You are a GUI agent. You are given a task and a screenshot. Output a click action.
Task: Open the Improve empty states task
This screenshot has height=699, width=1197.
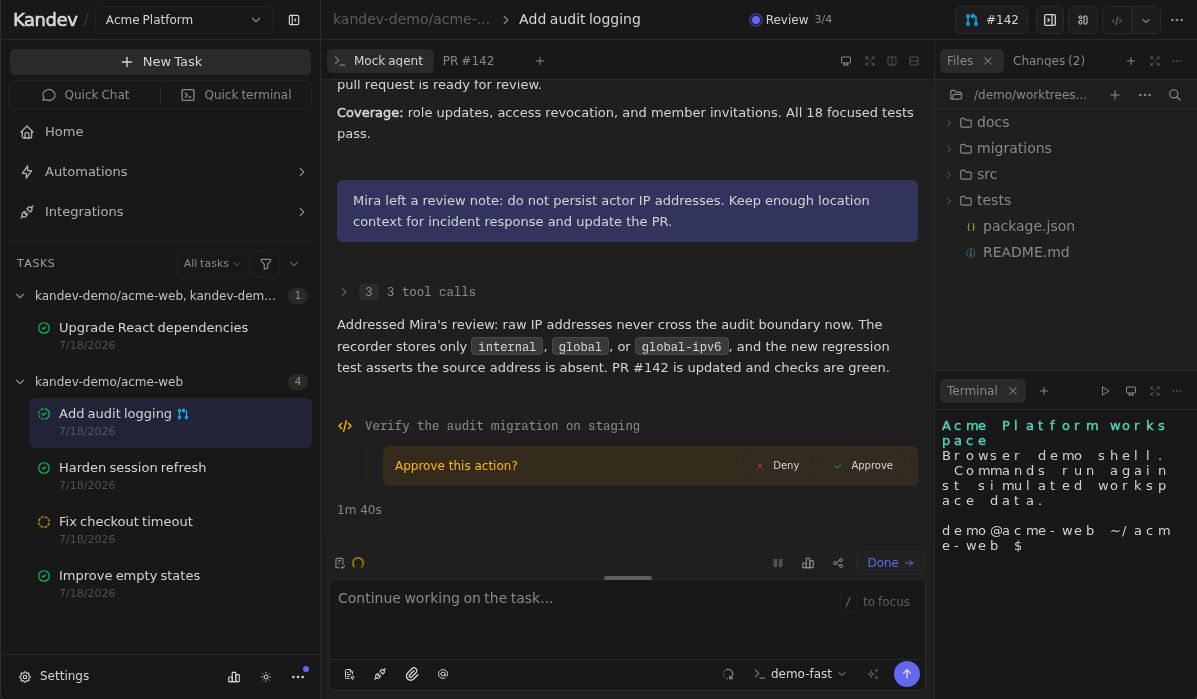tap(170, 584)
